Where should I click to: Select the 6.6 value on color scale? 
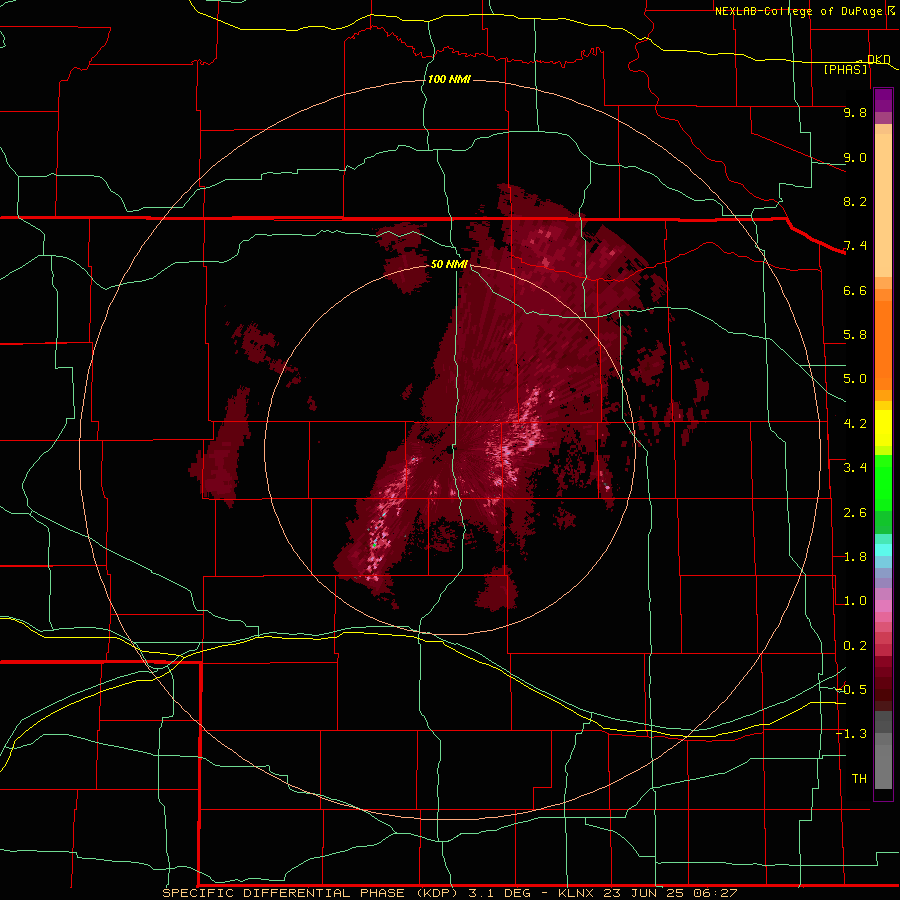point(855,290)
